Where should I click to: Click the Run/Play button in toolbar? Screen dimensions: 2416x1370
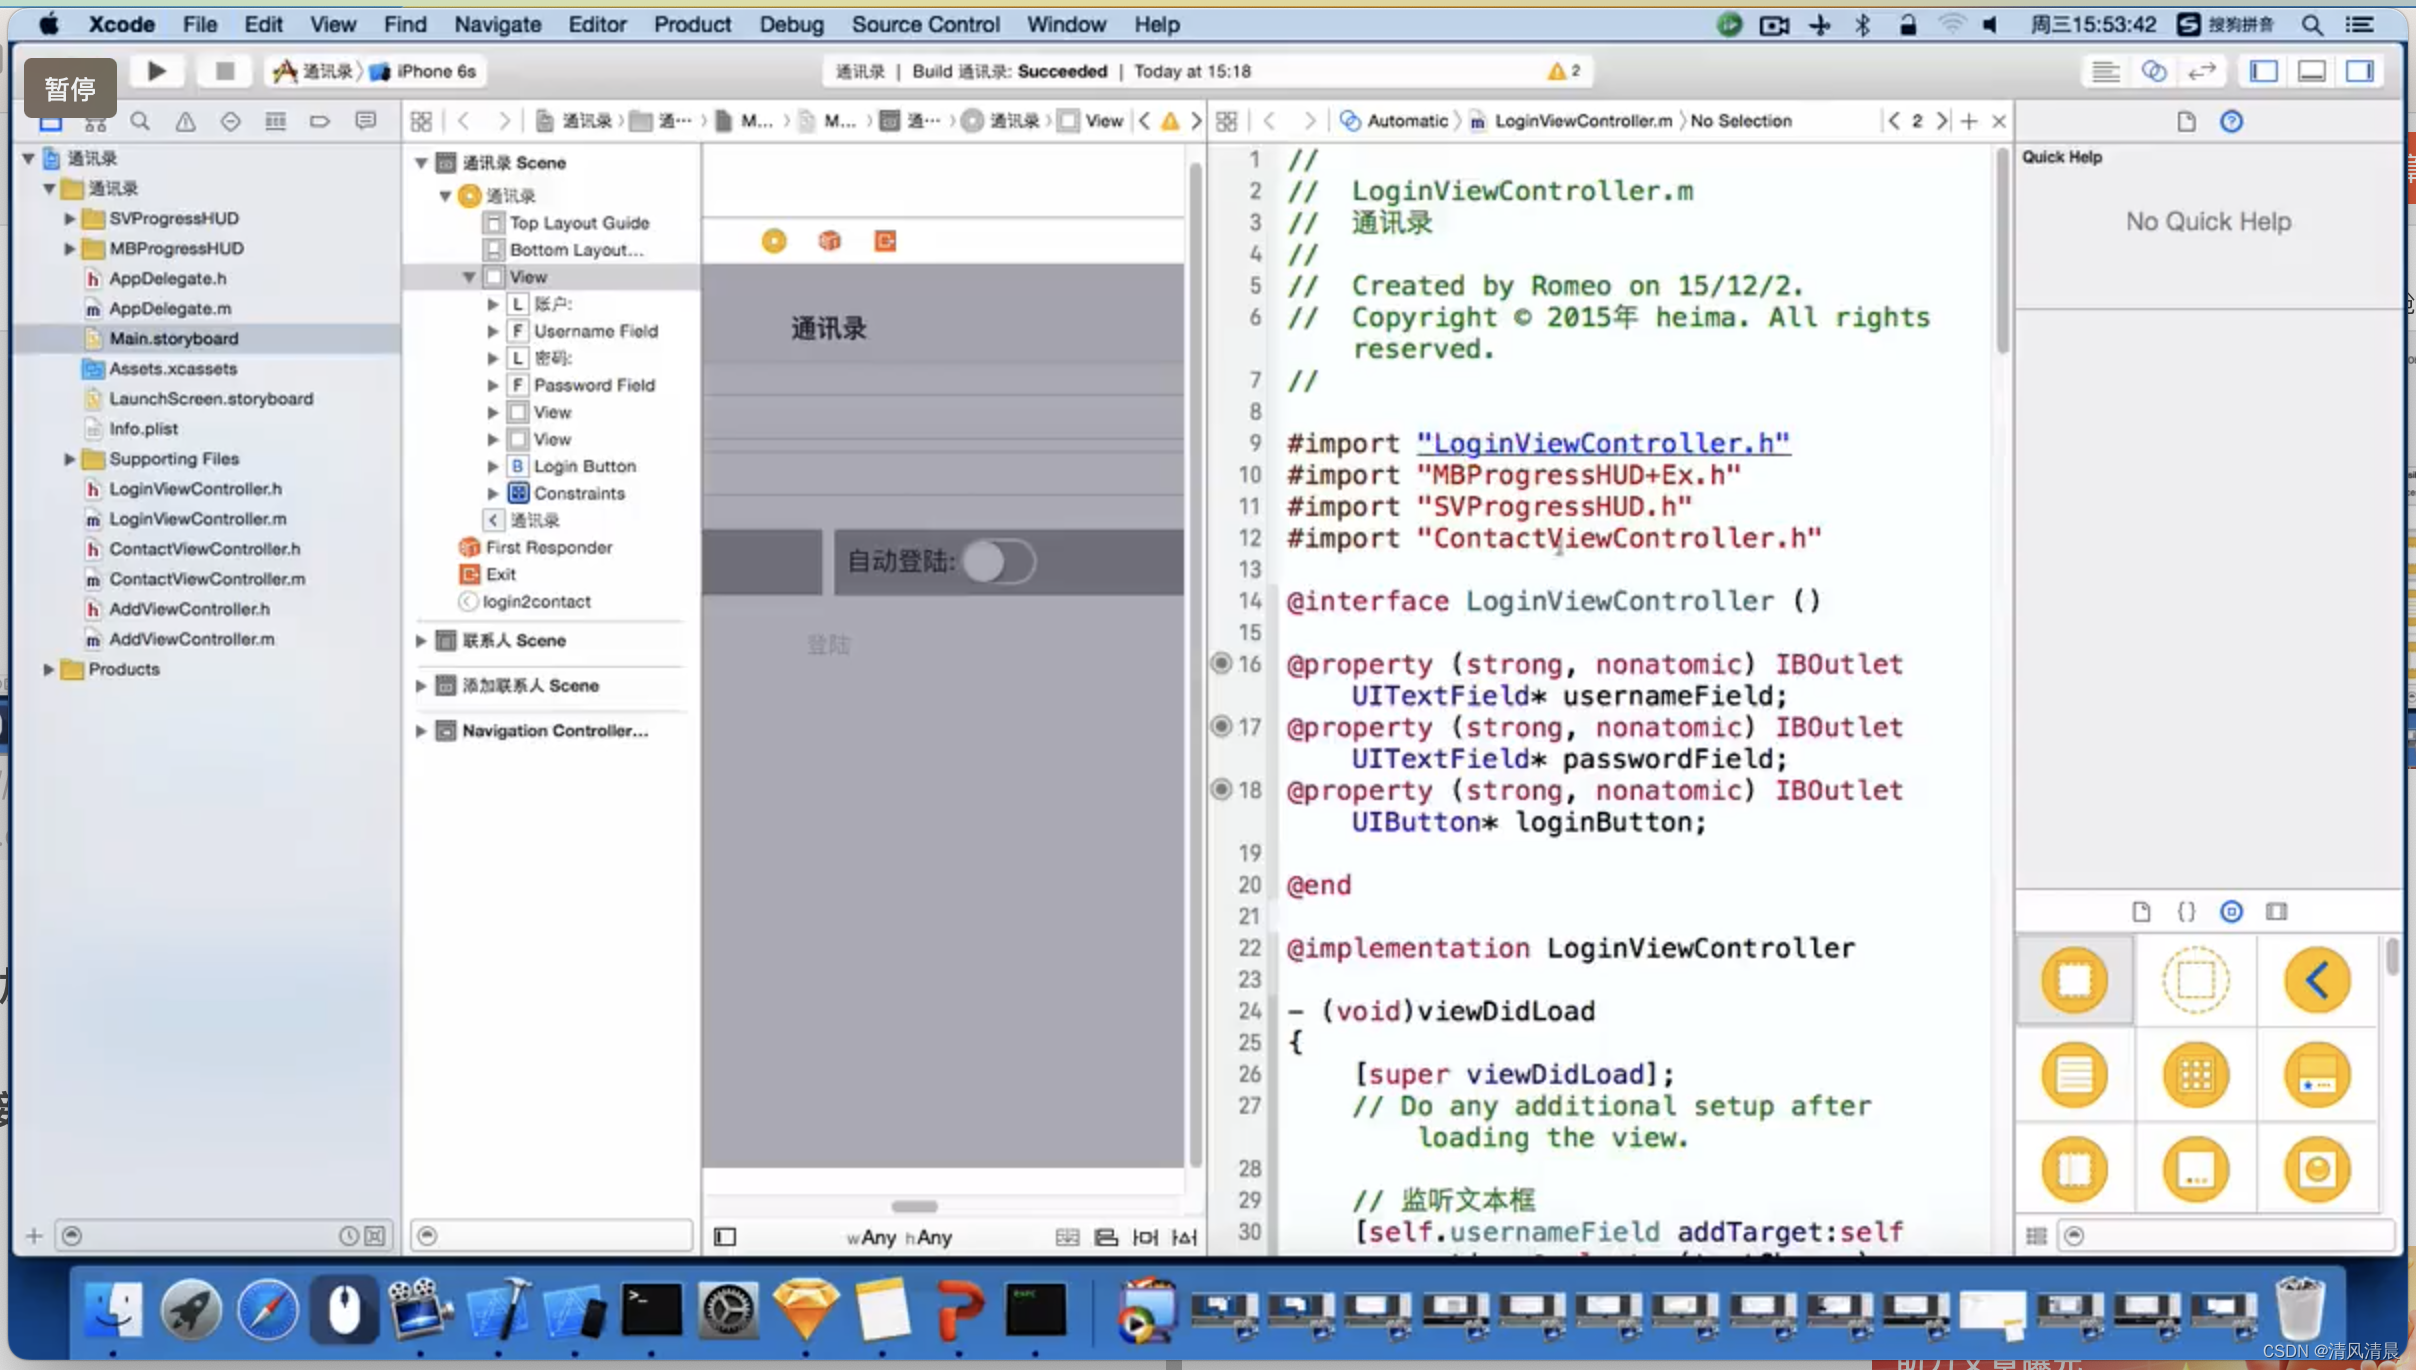pos(154,70)
